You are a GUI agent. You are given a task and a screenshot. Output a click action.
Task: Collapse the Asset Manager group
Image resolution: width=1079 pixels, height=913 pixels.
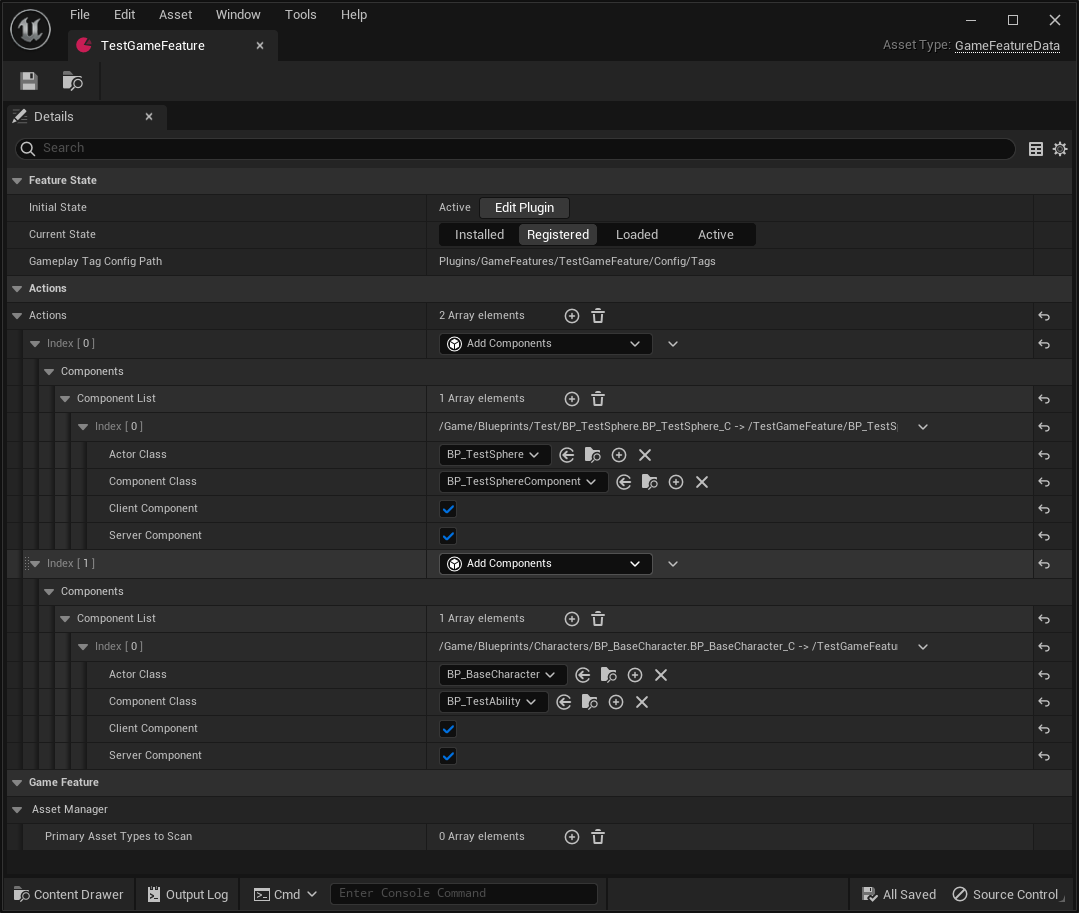[17, 810]
